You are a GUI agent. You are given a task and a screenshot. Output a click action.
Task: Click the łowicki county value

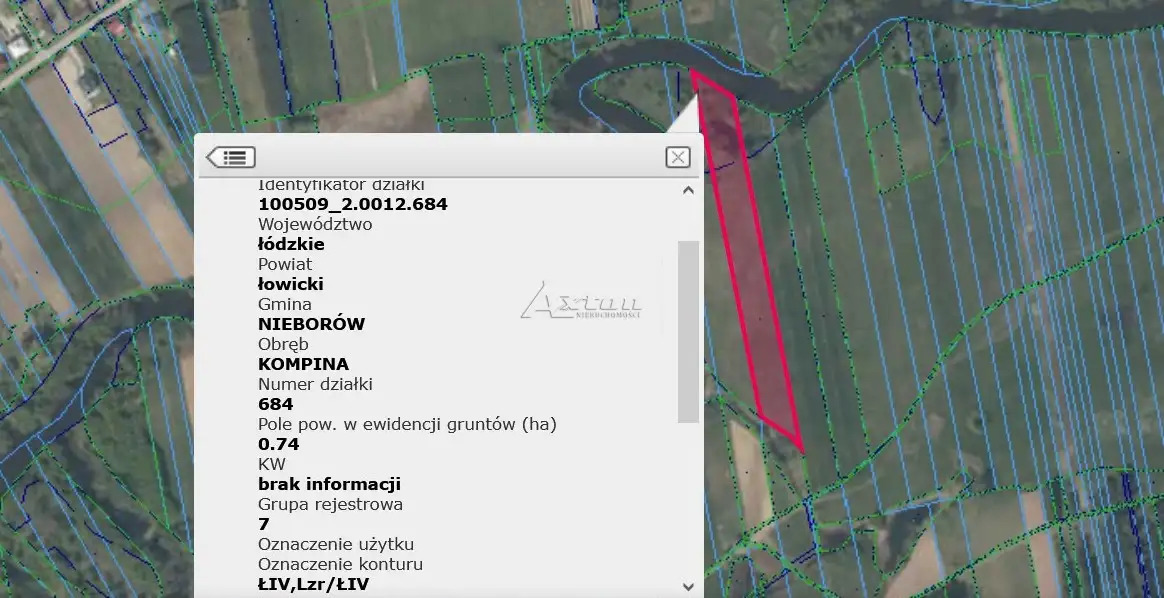(x=290, y=284)
